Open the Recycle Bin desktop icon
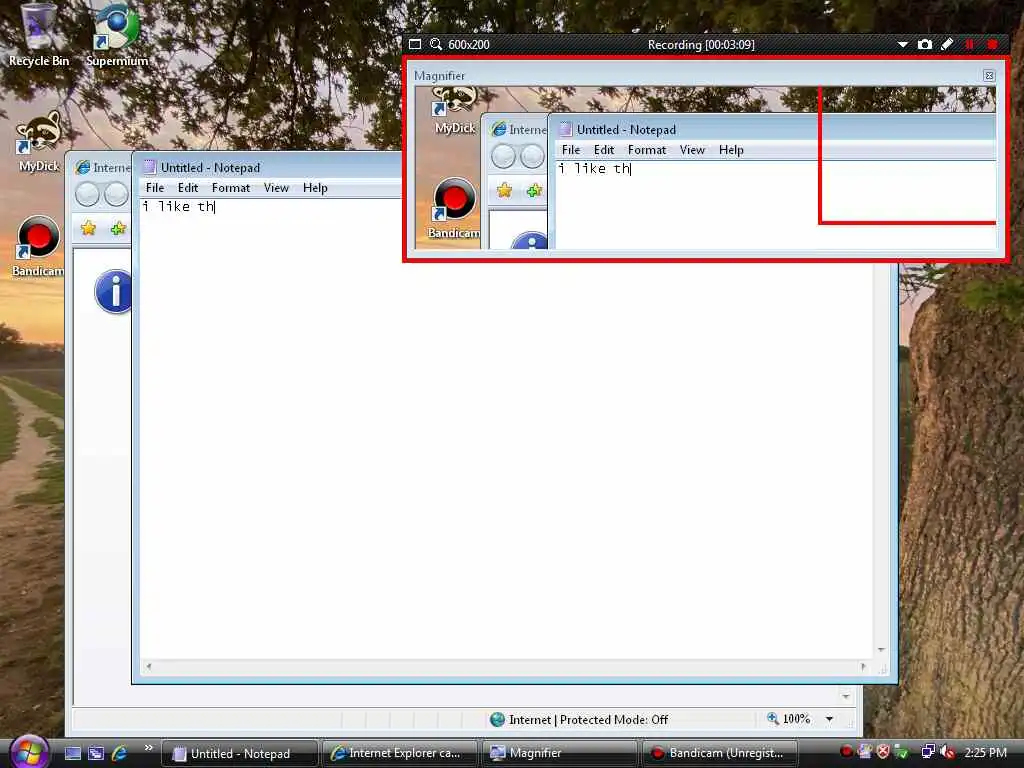This screenshot has height=768, width=1024. coord(39,34)
